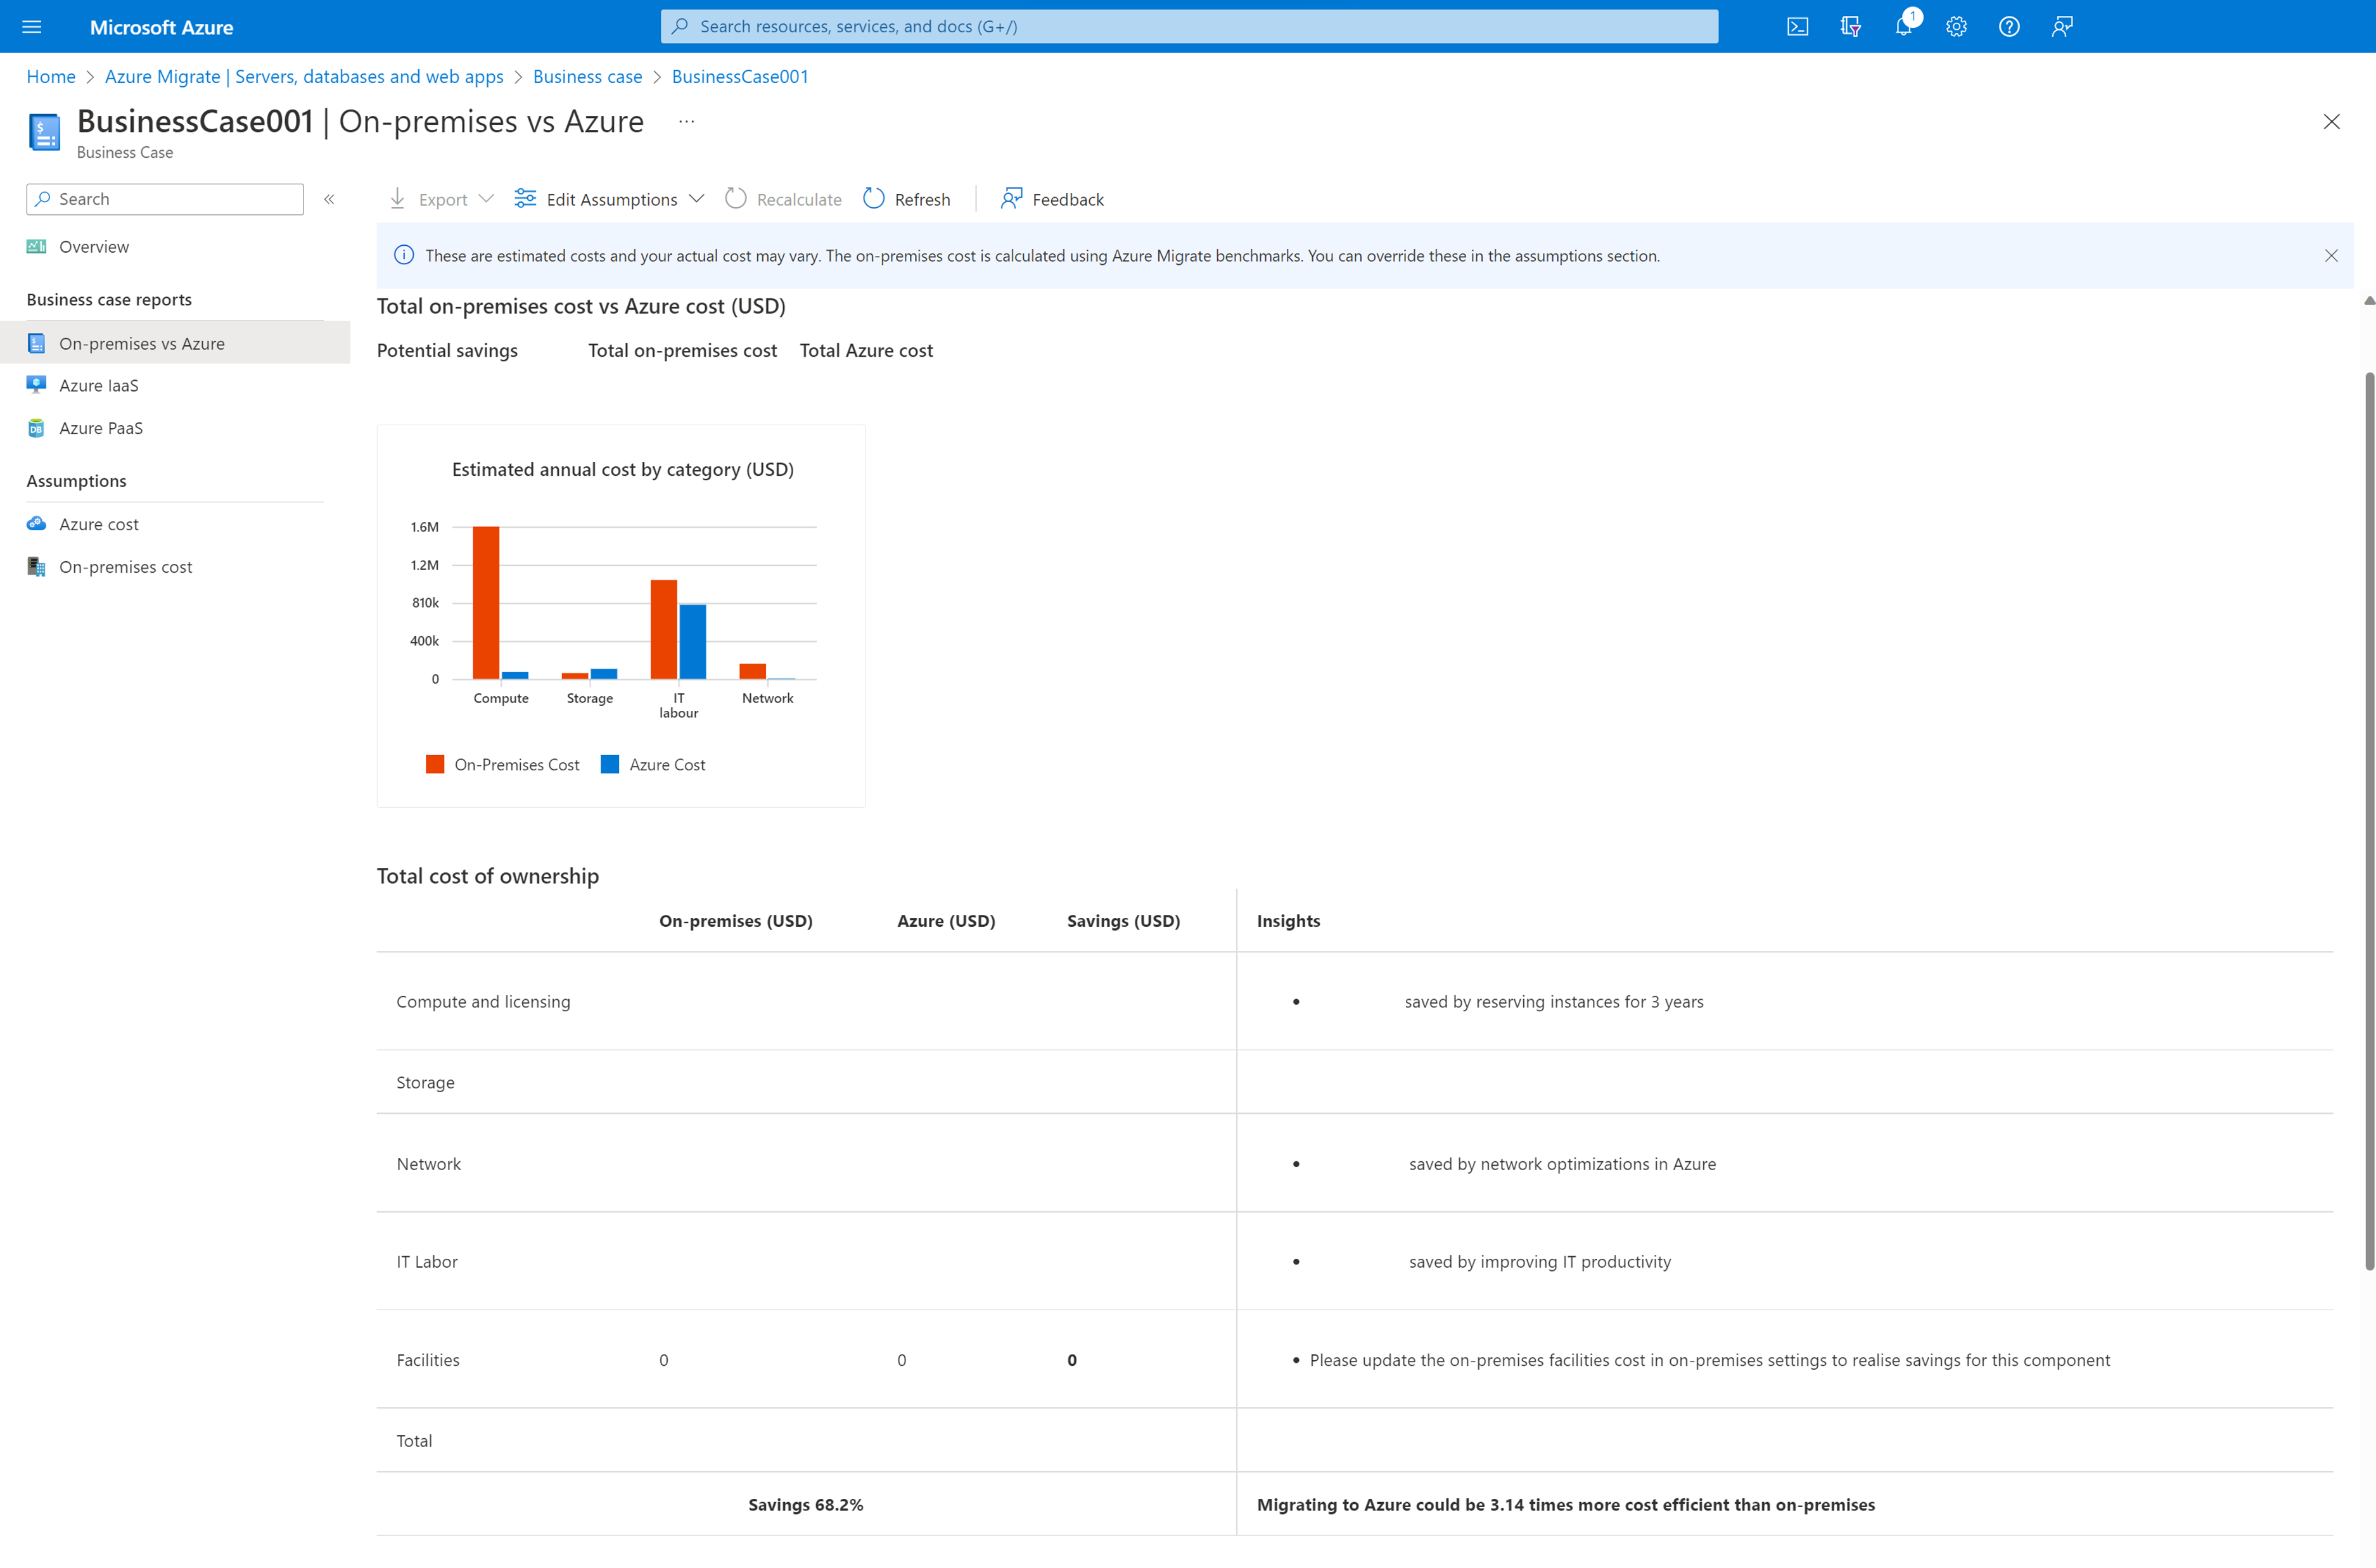The image size is (2376, 1568).
Task: Toggle the On-premises cost assumptions settings
Action: 124,565
